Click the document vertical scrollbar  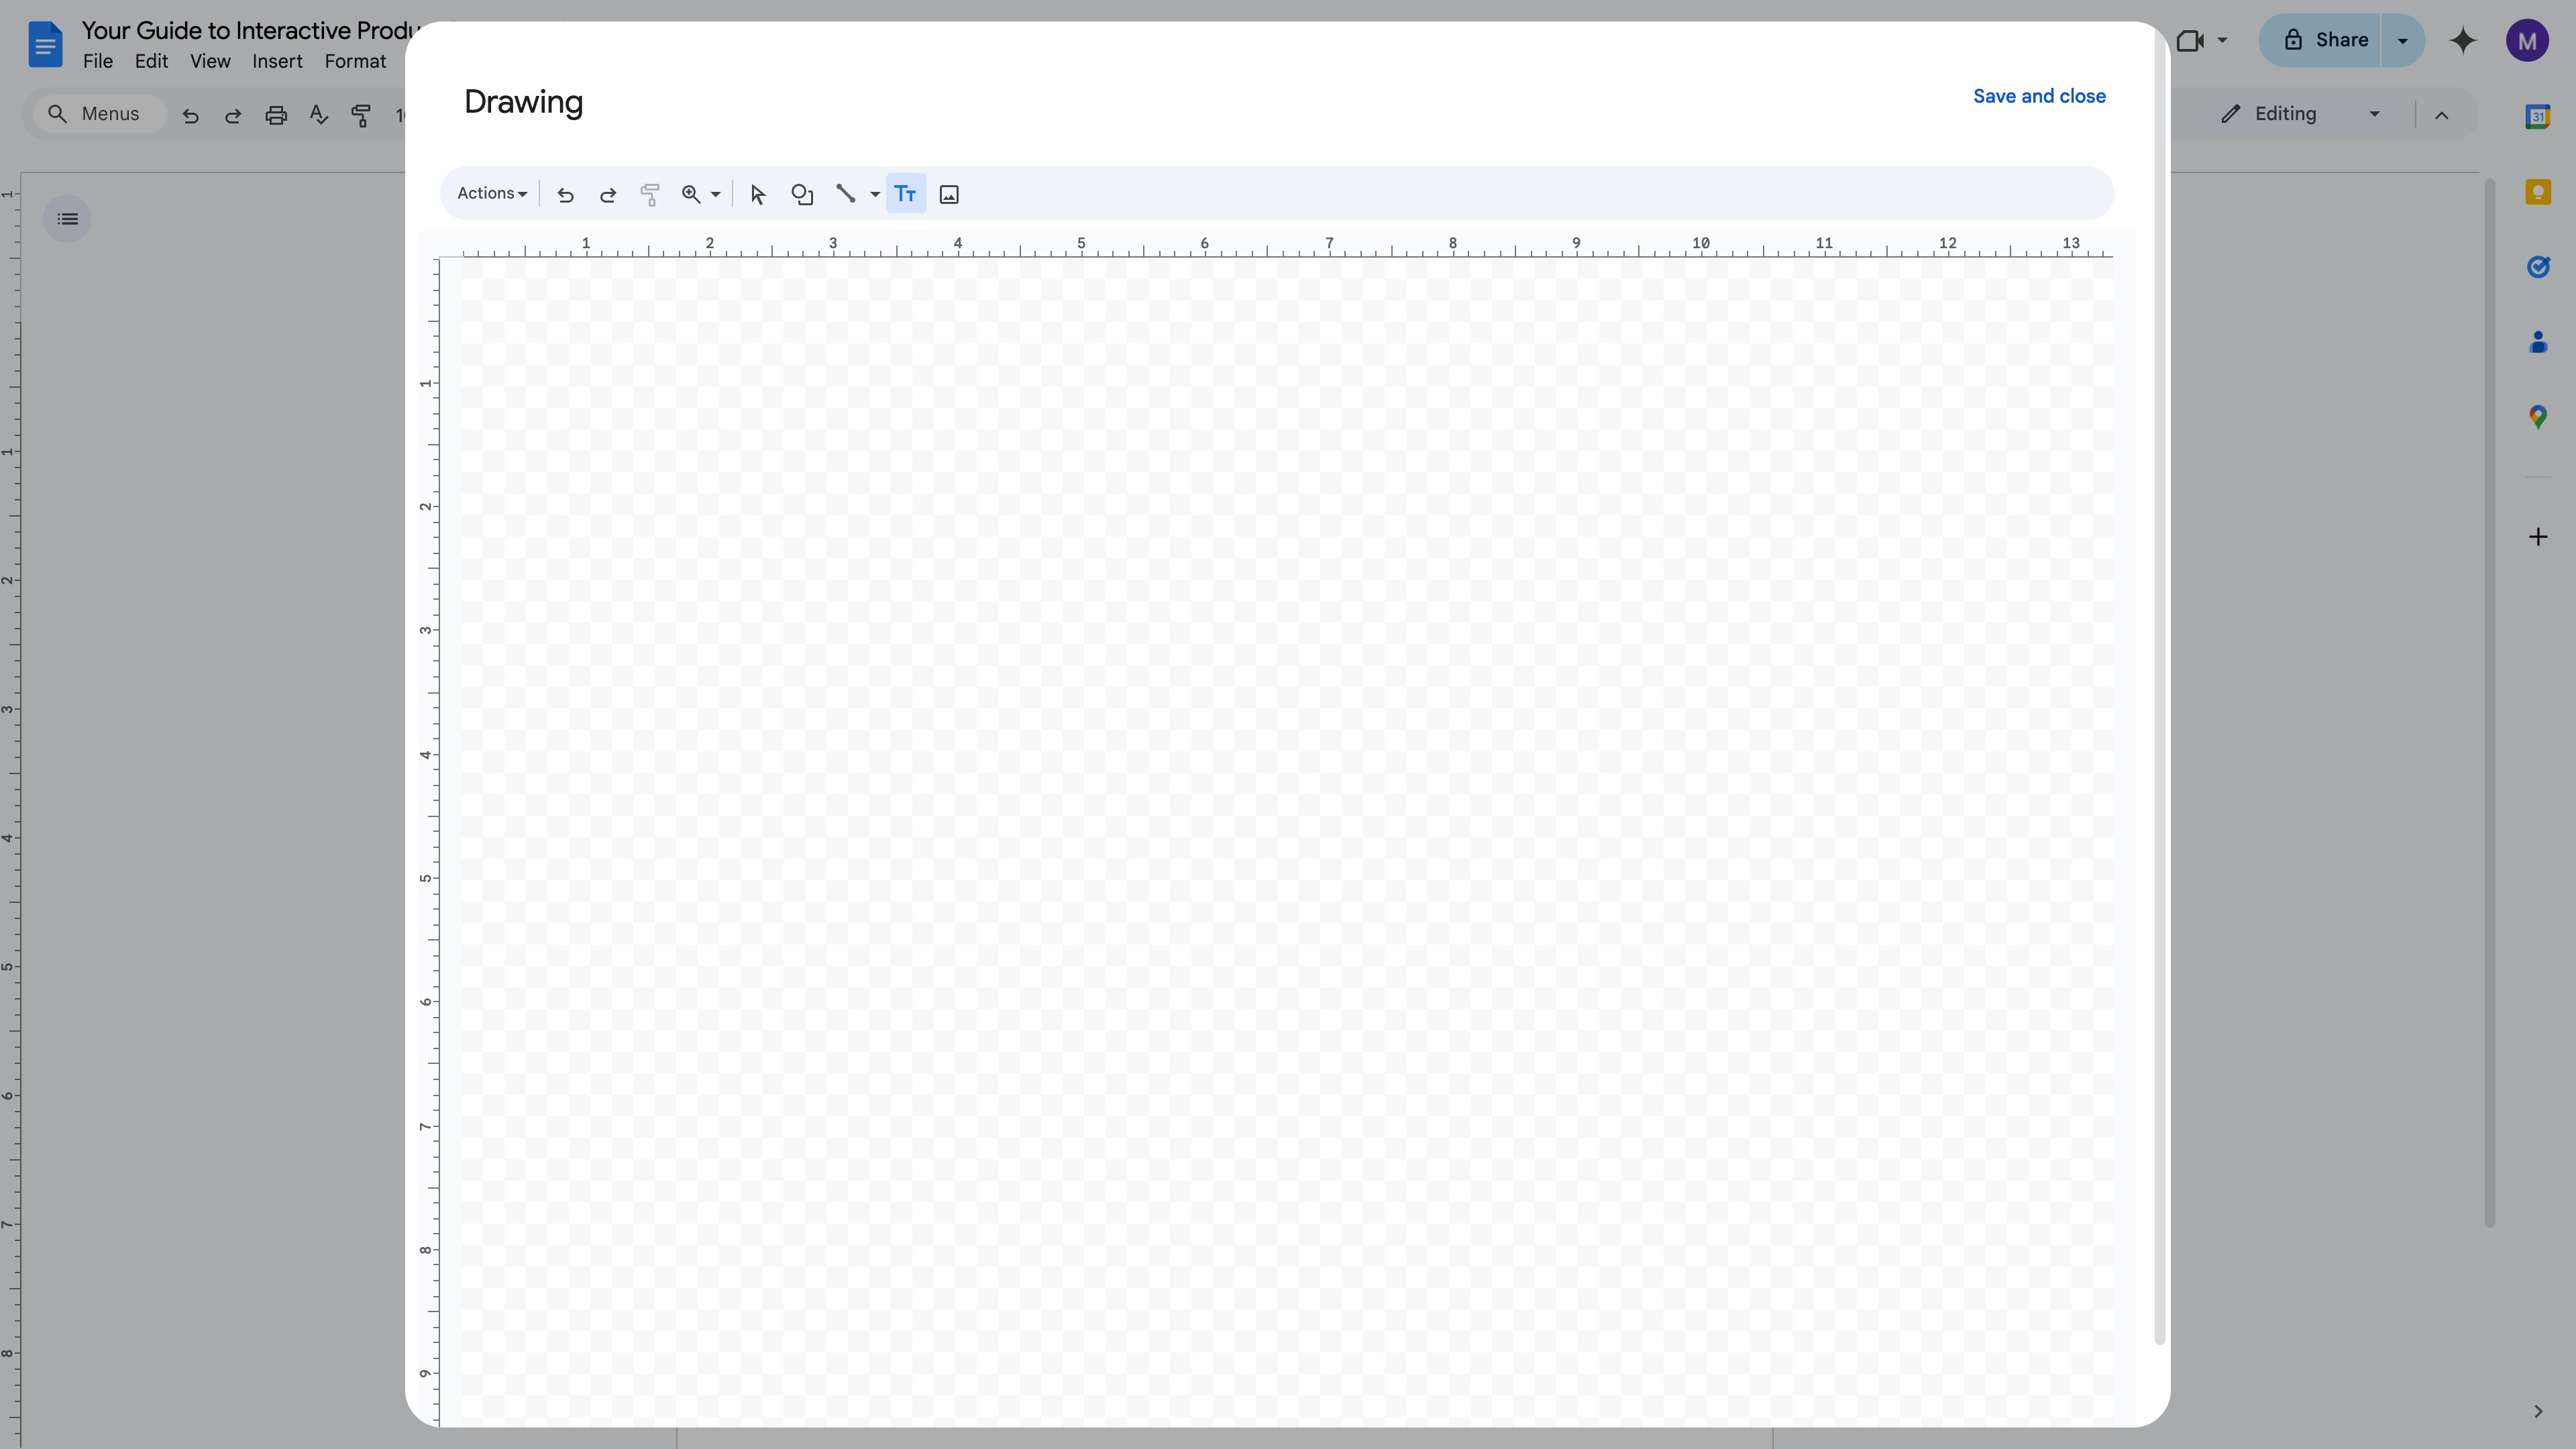tap(2490, 703)
